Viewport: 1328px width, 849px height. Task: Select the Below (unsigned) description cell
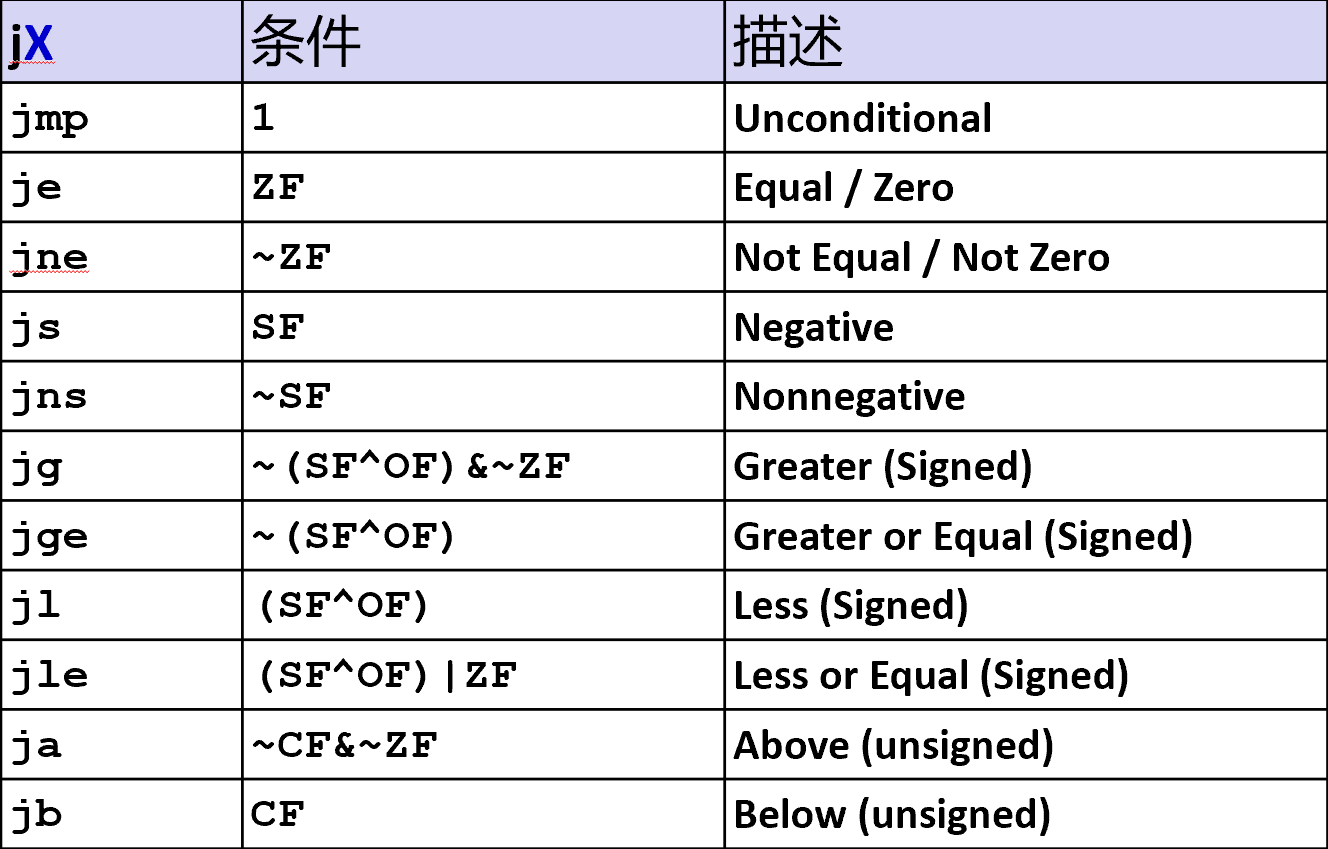coord(891,815)
